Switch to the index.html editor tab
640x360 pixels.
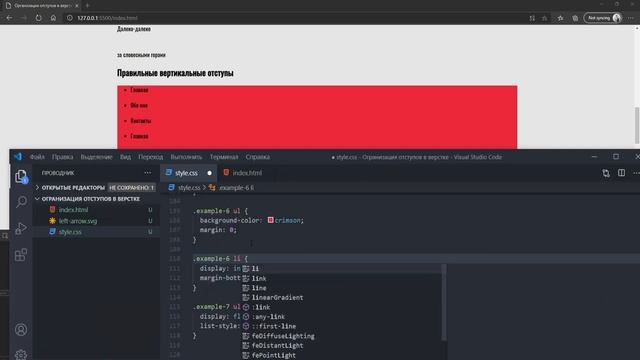point(247,173)
